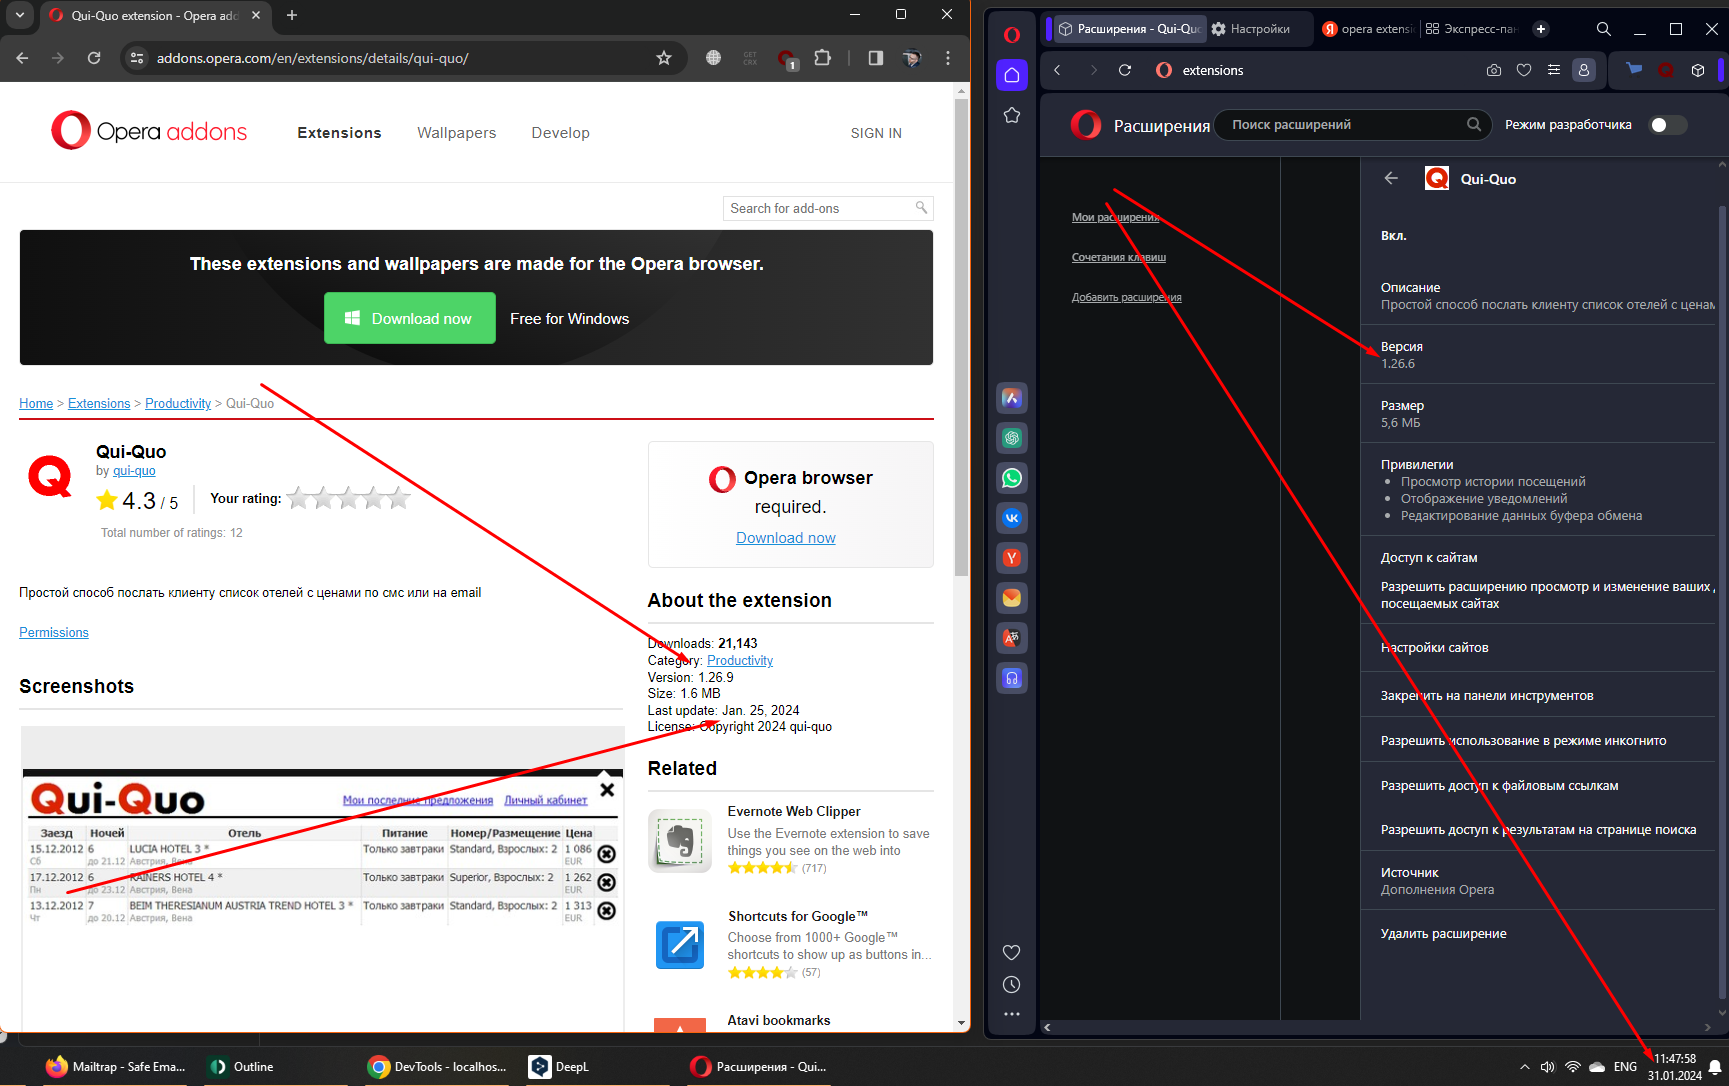Open the profile icon in Opera toolbar
This screenshot has height=1086, width=1729.
tap(1584, 70)
